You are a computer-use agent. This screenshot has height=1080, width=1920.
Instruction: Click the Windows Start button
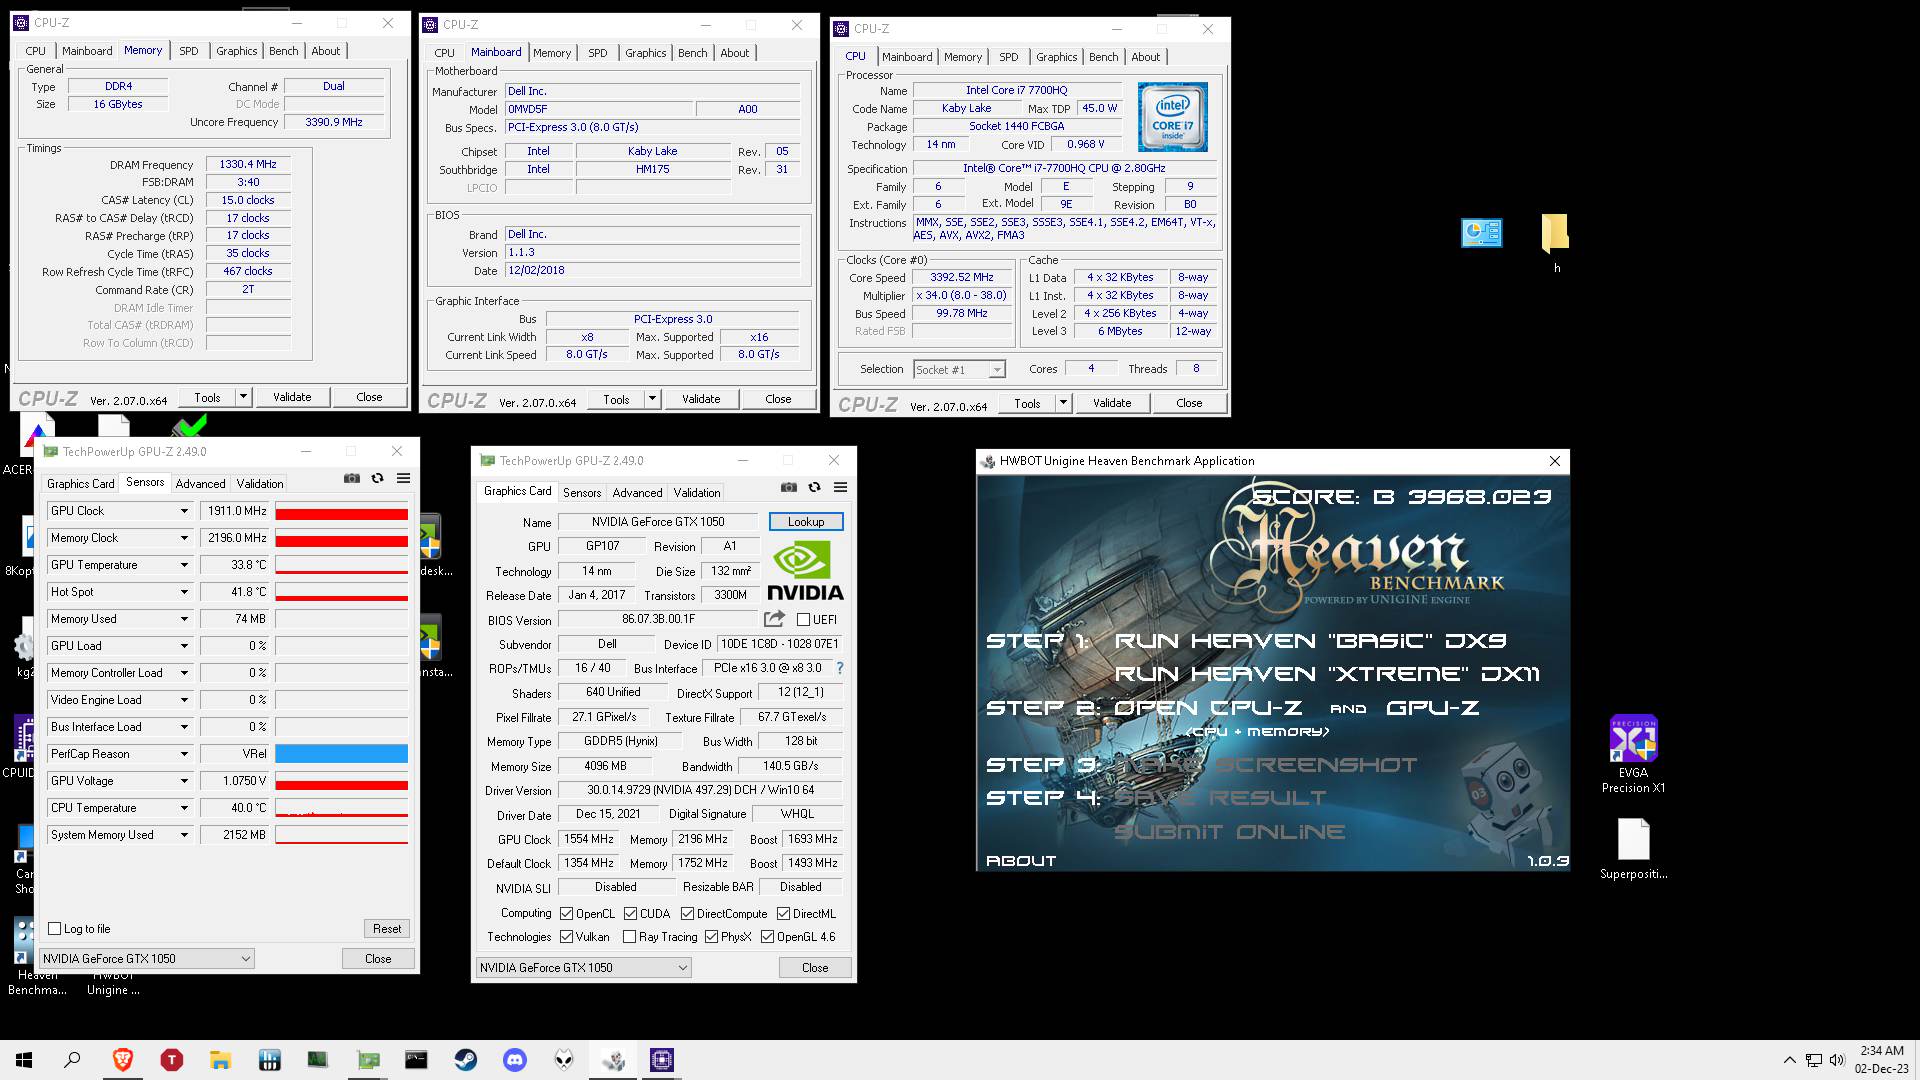tap(24, 1060)
